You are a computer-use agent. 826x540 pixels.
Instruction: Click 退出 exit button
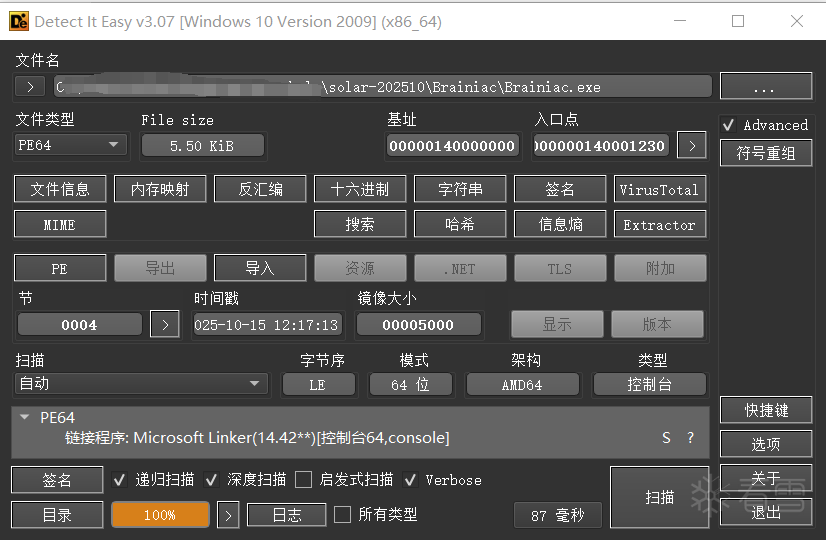click(x=765, y=512)
